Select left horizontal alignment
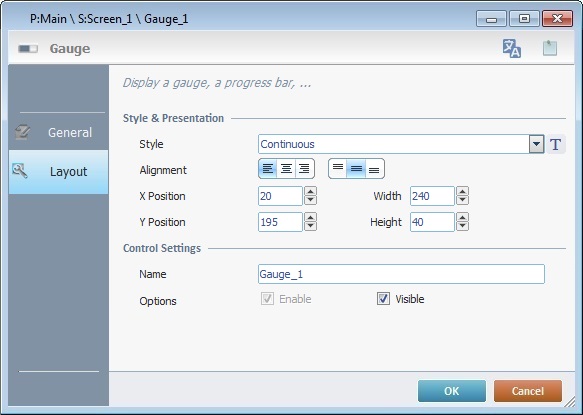 click(268, 169)
